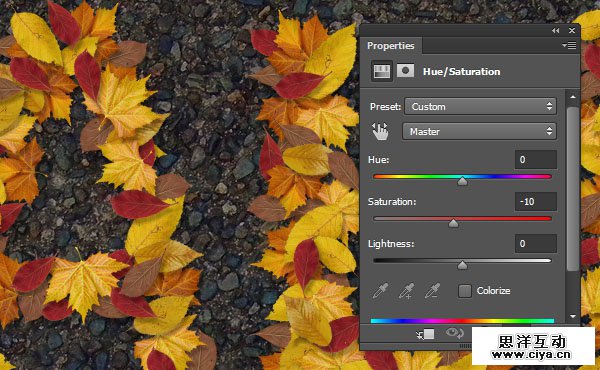Image resolution: width=600 pixels, height=370 pixels.
Task: Click the Hue value input field
Action: tap(536, 160)
